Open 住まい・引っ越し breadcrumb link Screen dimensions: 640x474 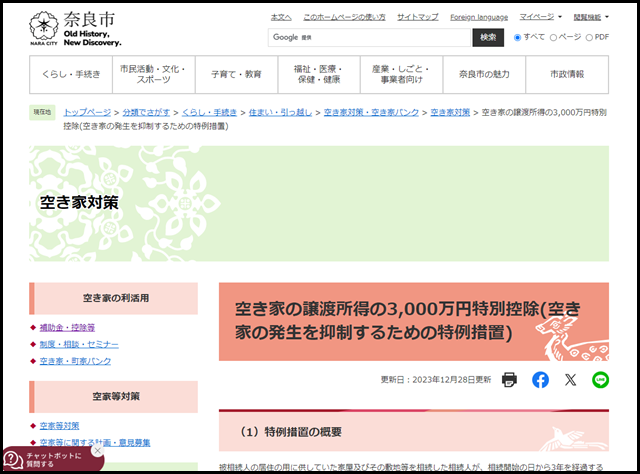pyautogui.click(x=280, y=112)
